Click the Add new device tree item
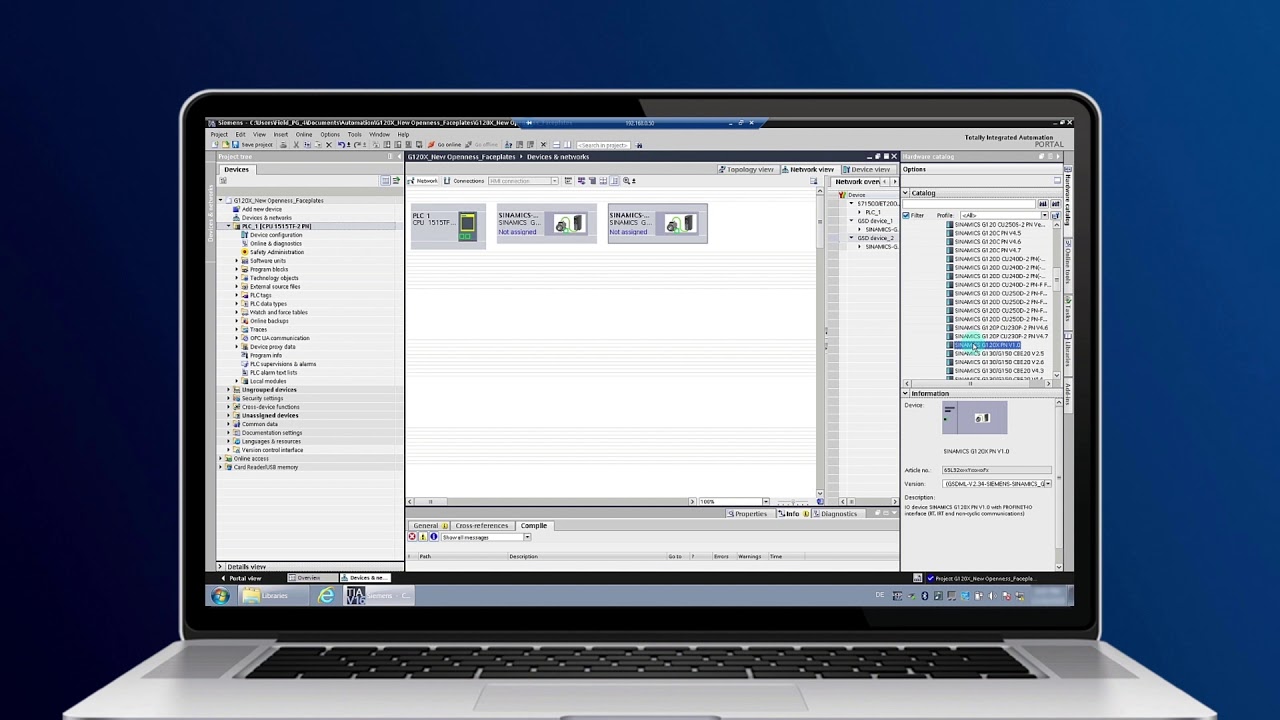Image resolution: width=1280 pixels, height=720 pixels. 262,209
